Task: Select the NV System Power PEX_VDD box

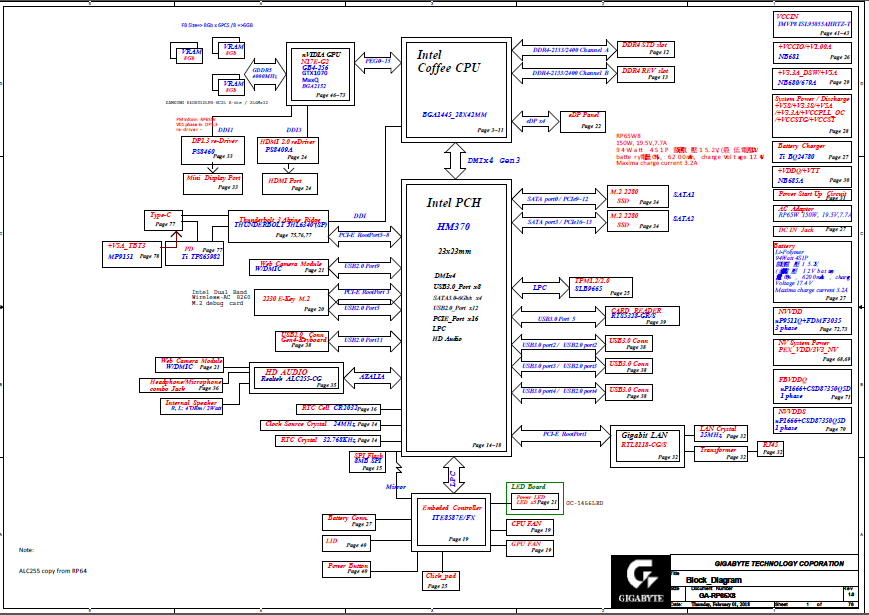Action: pyautogui.click(x=812, y=352)
